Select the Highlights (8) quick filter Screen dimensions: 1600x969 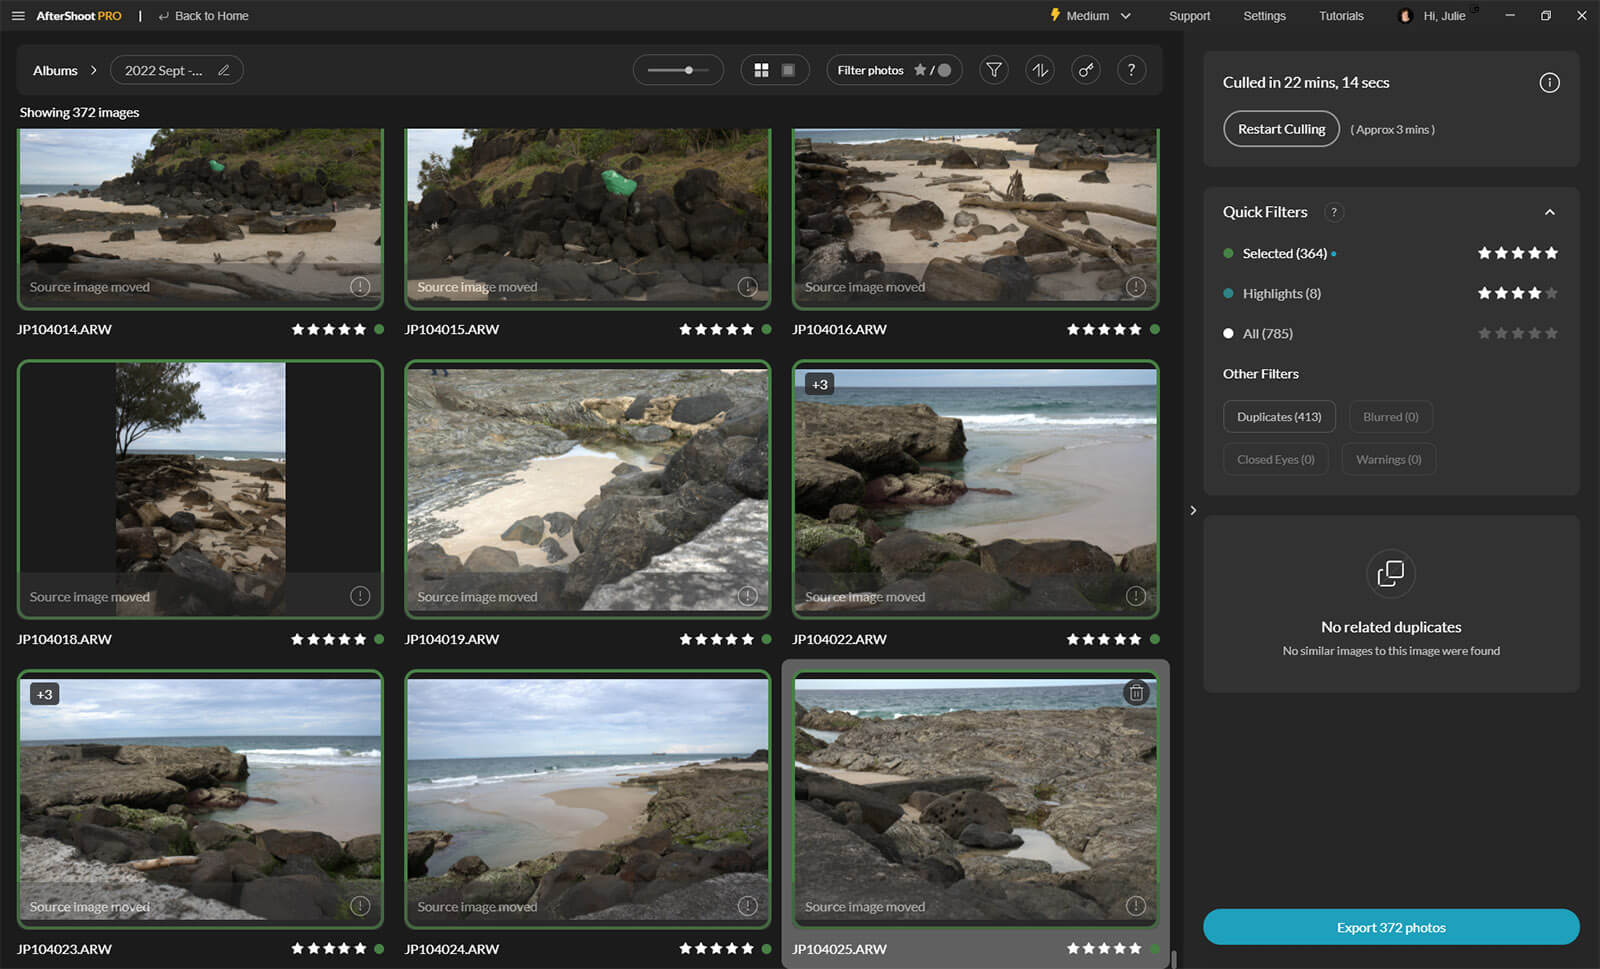(x=1281, y=294)
